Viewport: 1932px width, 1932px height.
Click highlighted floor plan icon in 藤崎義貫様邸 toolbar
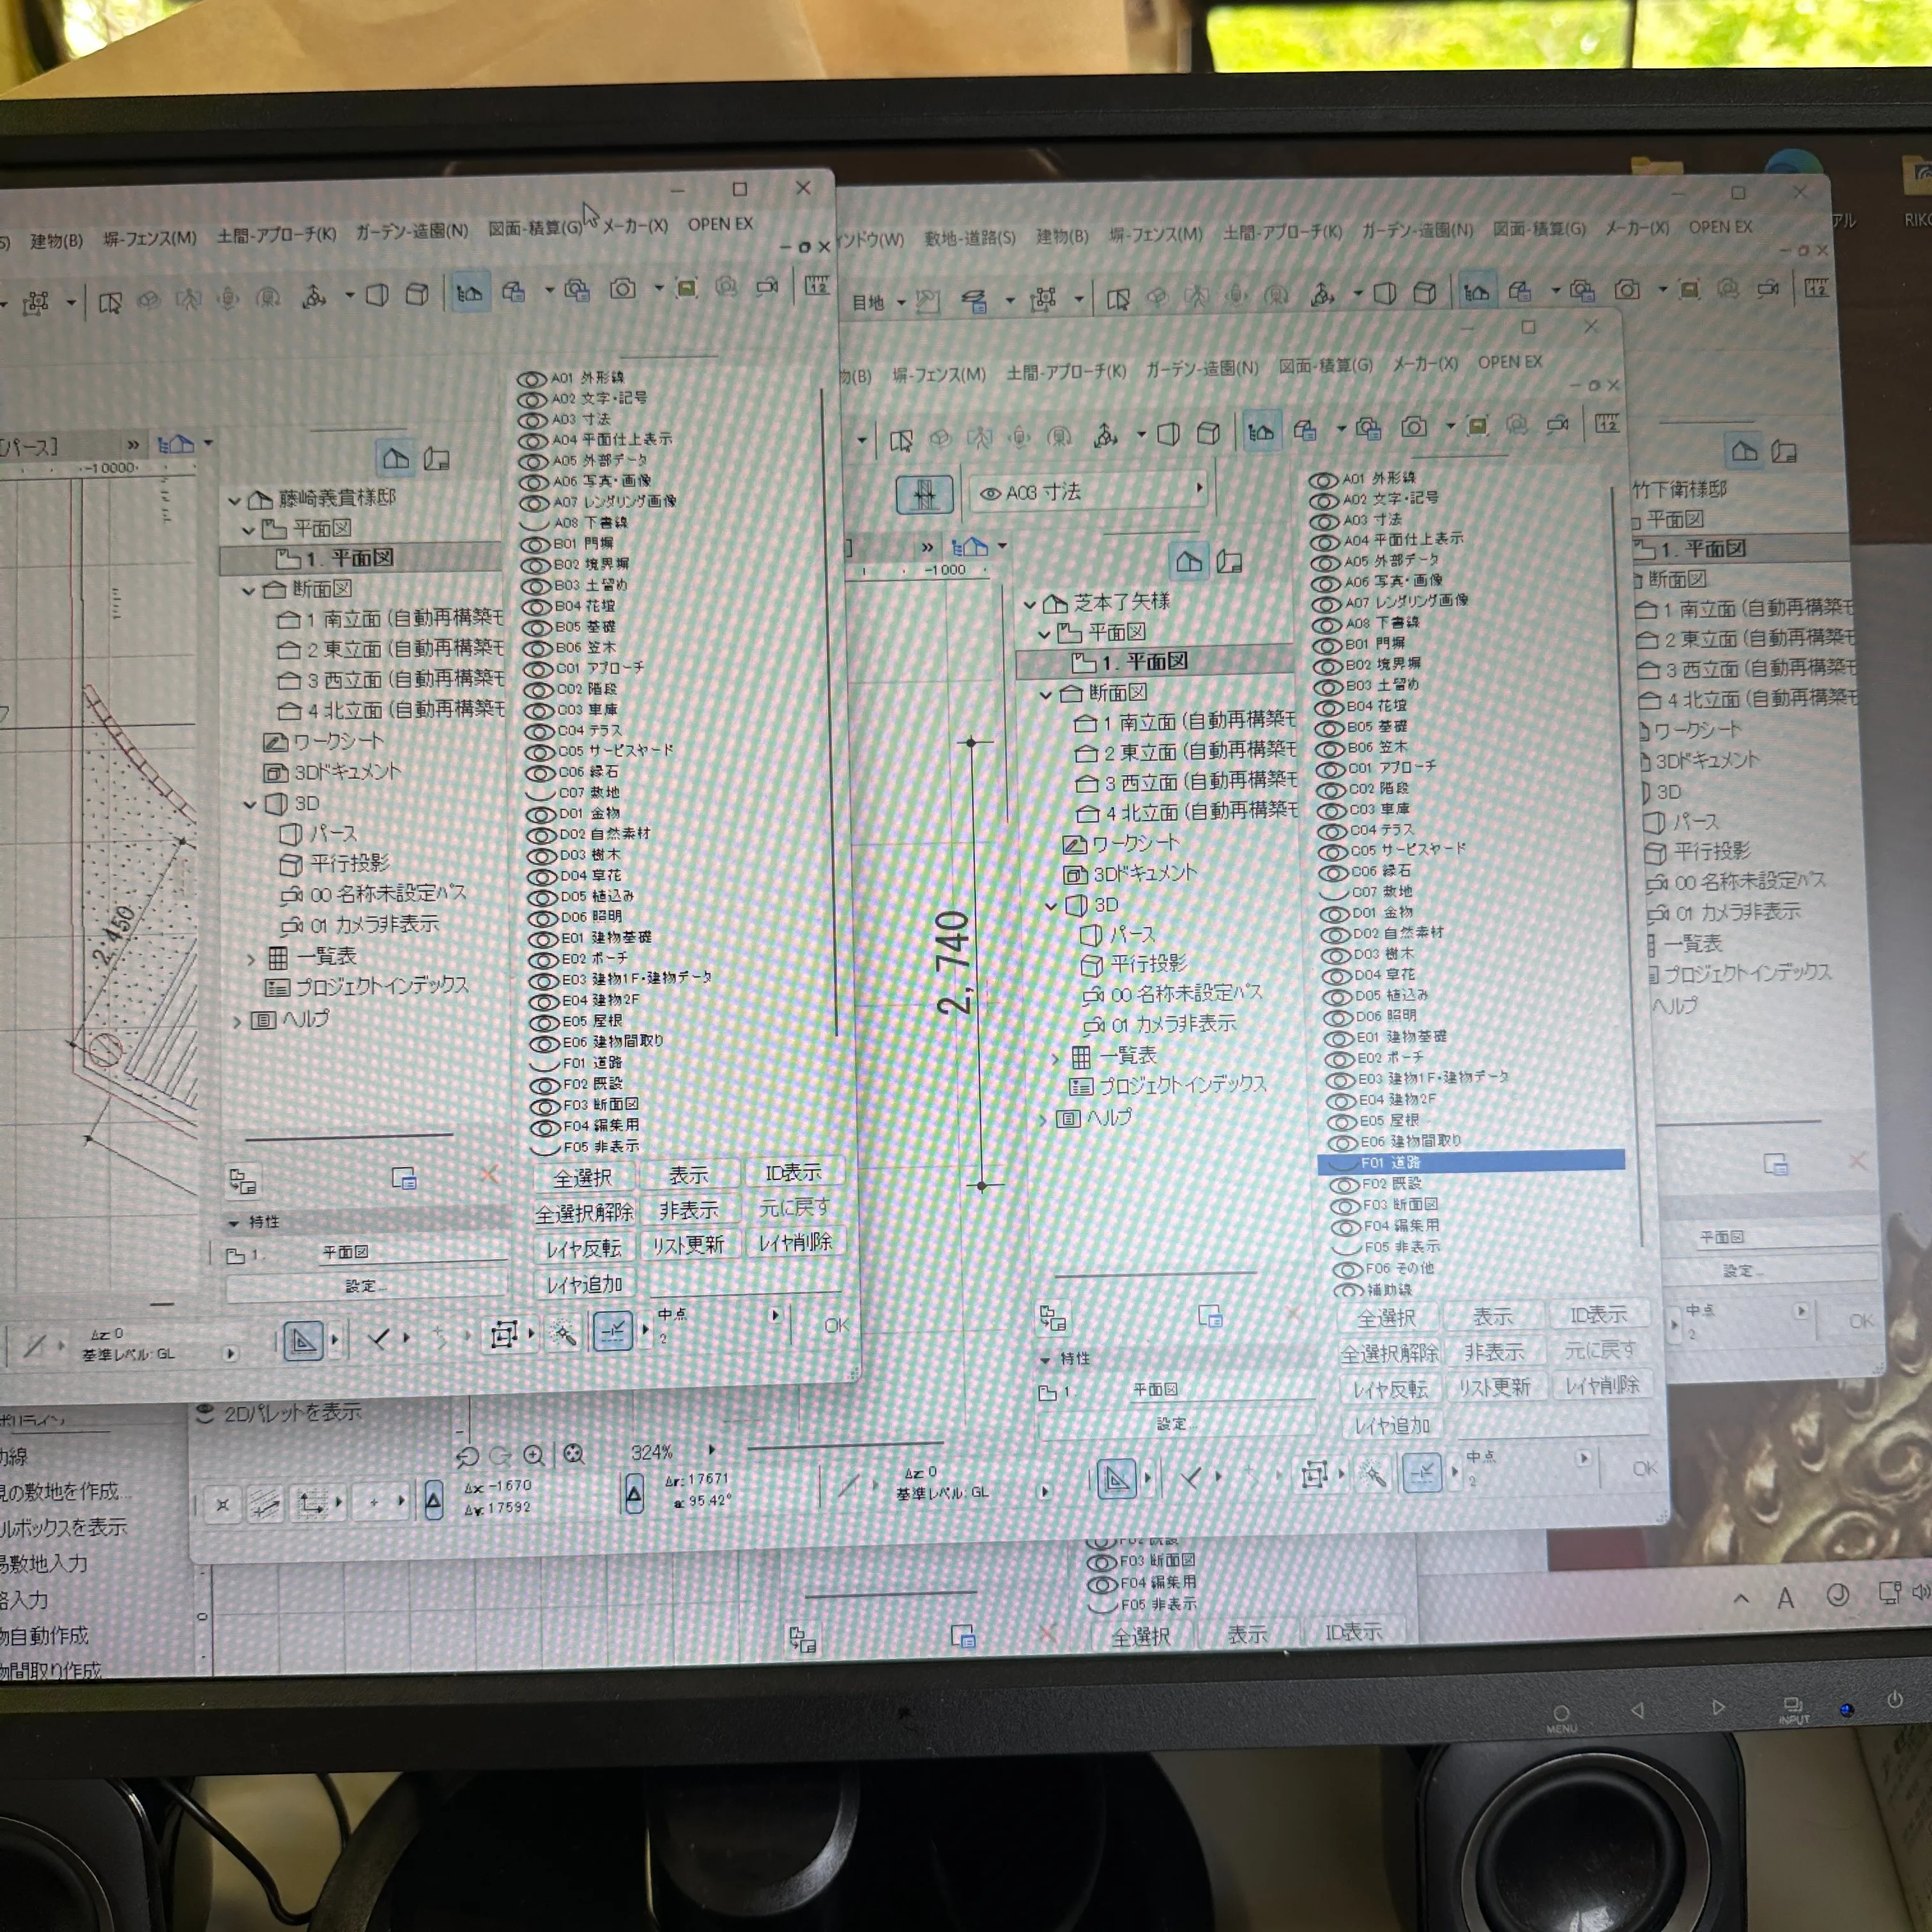coord(469,292)
